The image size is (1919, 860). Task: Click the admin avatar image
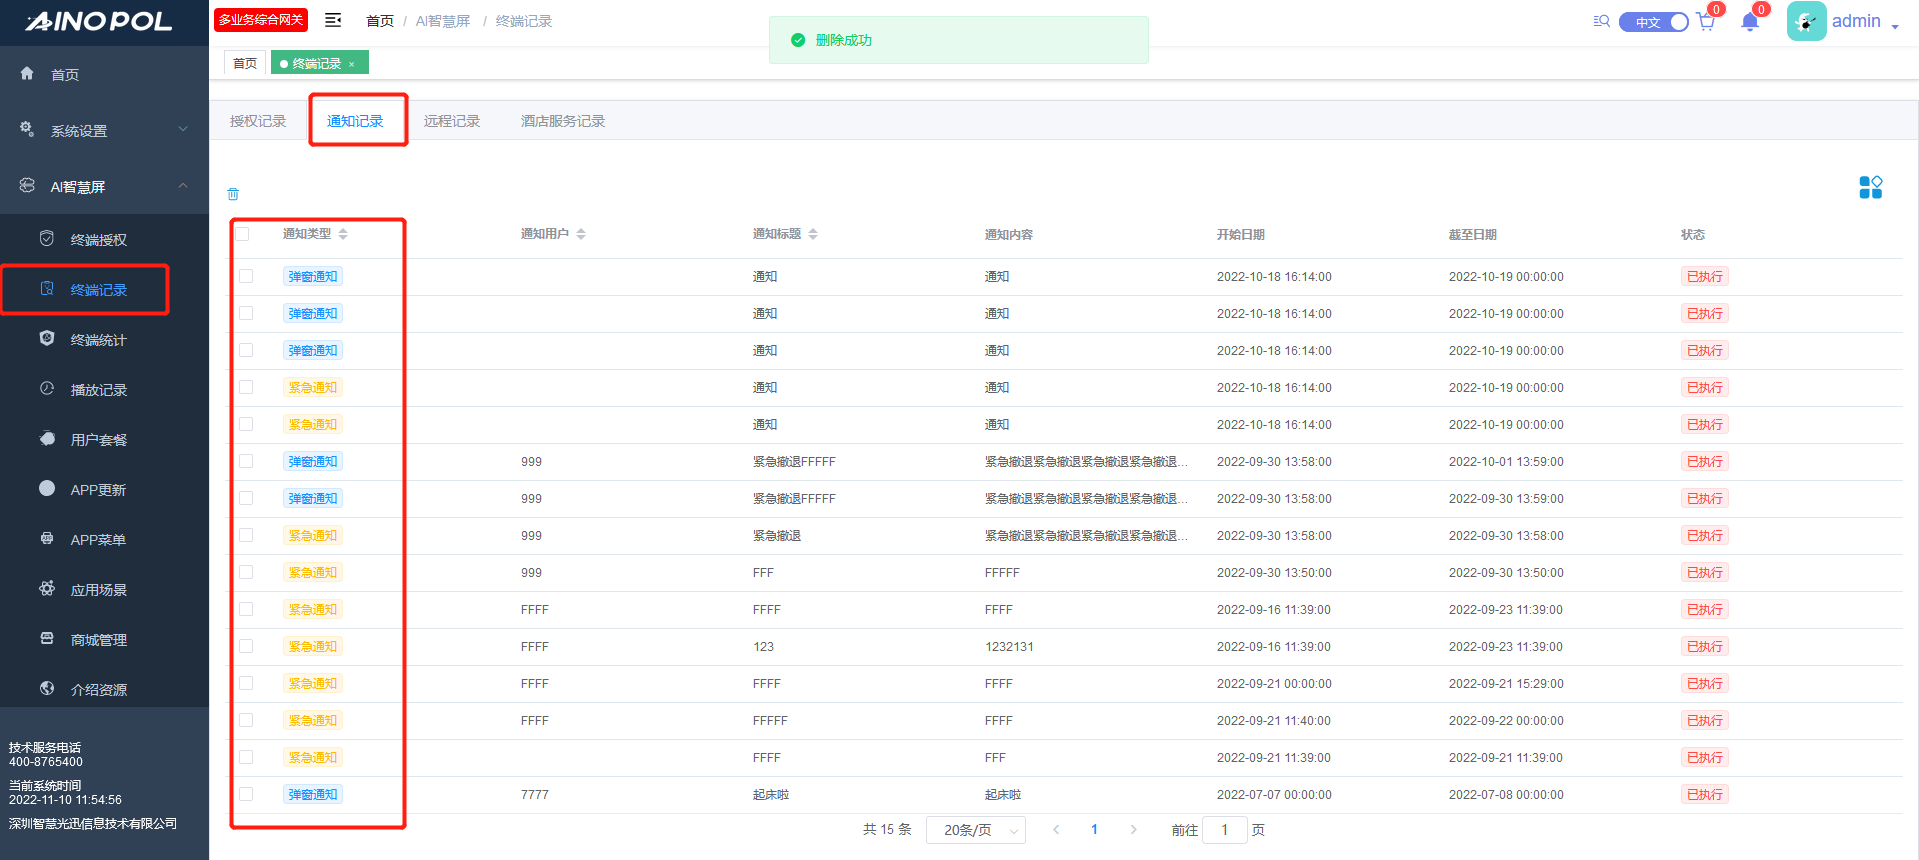pos(1806,21)
